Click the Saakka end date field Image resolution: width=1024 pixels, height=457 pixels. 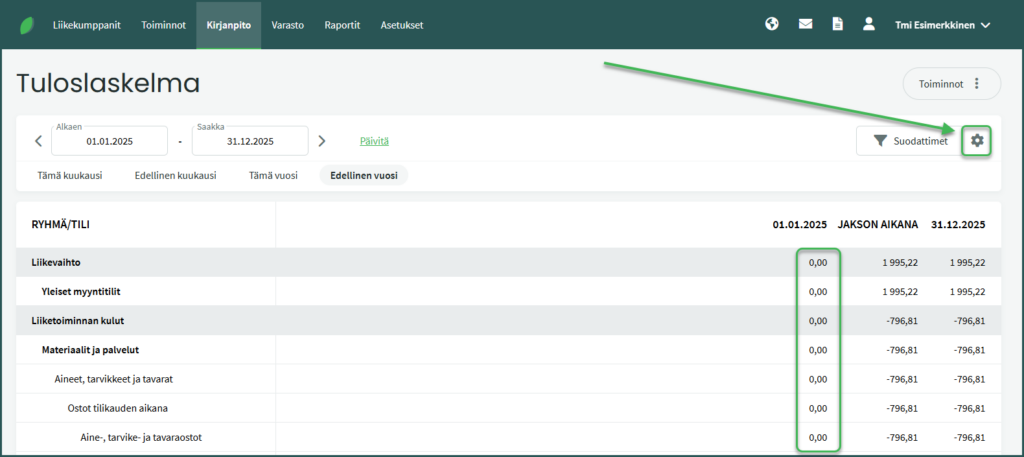[249, 142]
